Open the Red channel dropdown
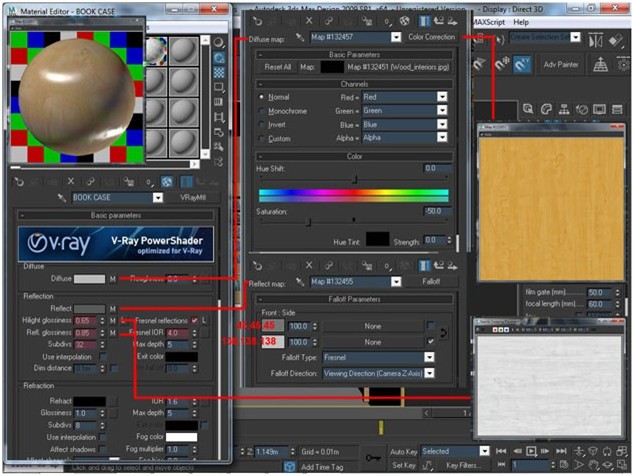The height and width of the screenshot is (476, 634). tap(442, 97)
